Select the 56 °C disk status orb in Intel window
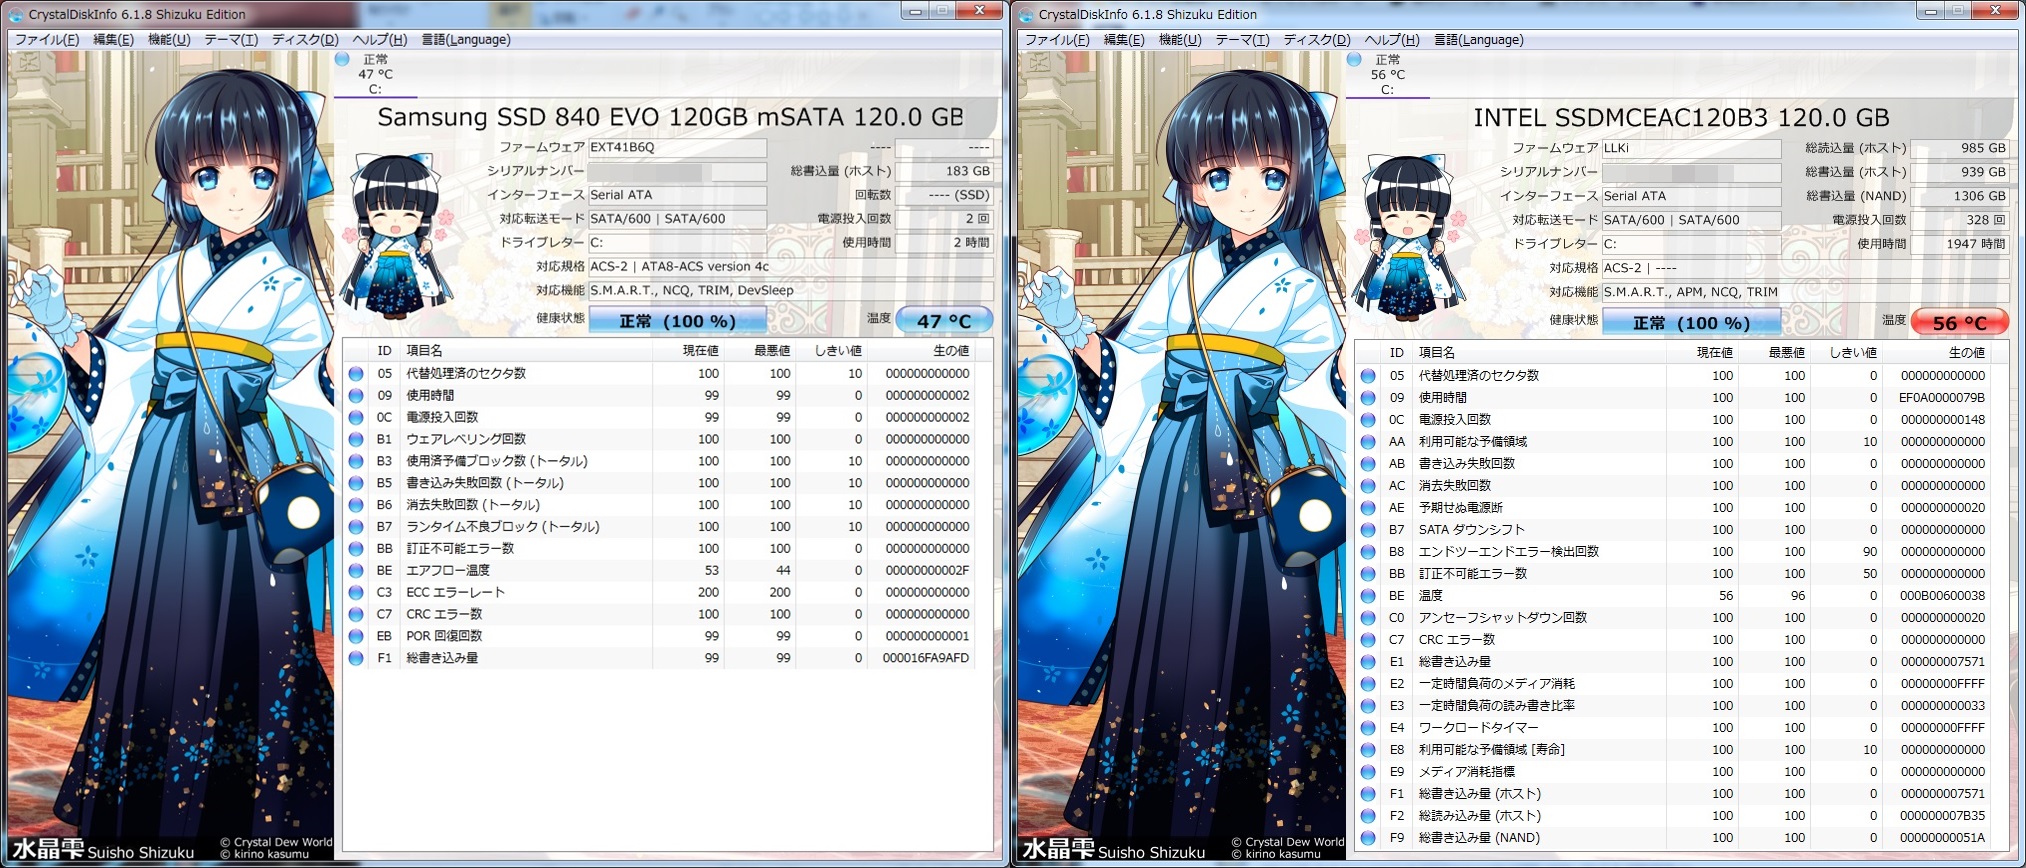Image resolution: width=2026 pixels, height=868 pixels. (1354, 59)
